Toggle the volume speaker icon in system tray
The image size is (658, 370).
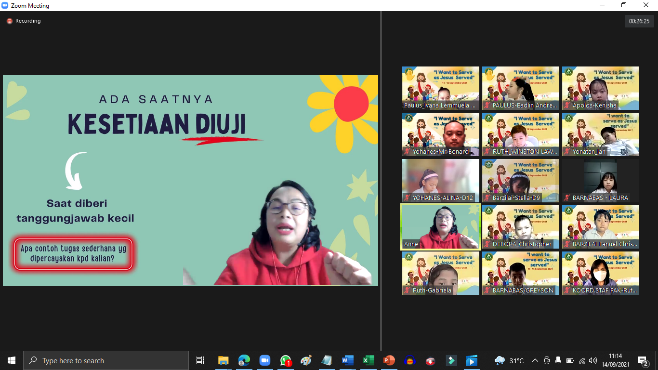593,360
